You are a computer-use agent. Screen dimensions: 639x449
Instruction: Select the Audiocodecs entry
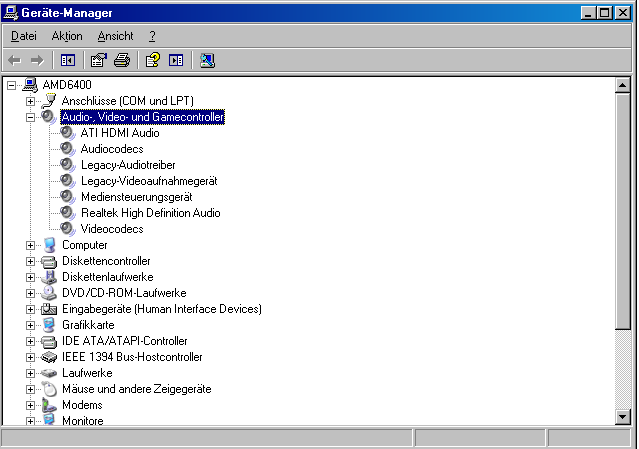coord(112,149)
